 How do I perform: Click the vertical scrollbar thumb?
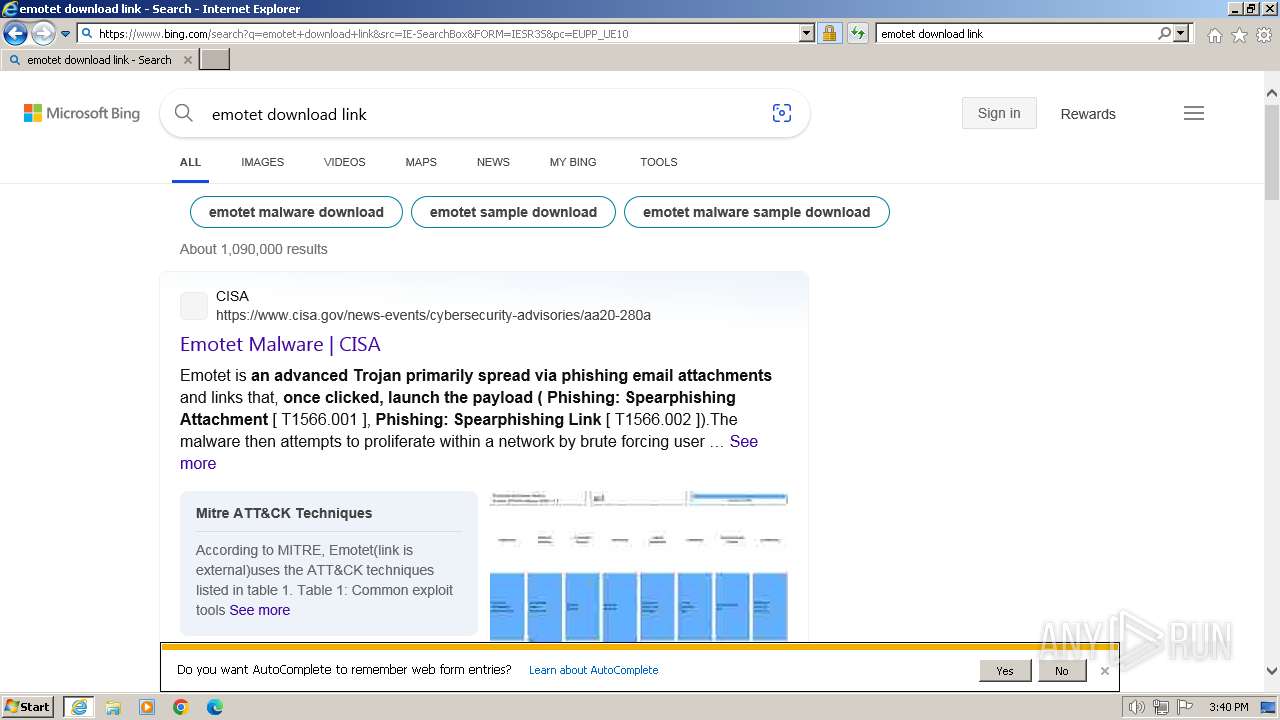1272,150
